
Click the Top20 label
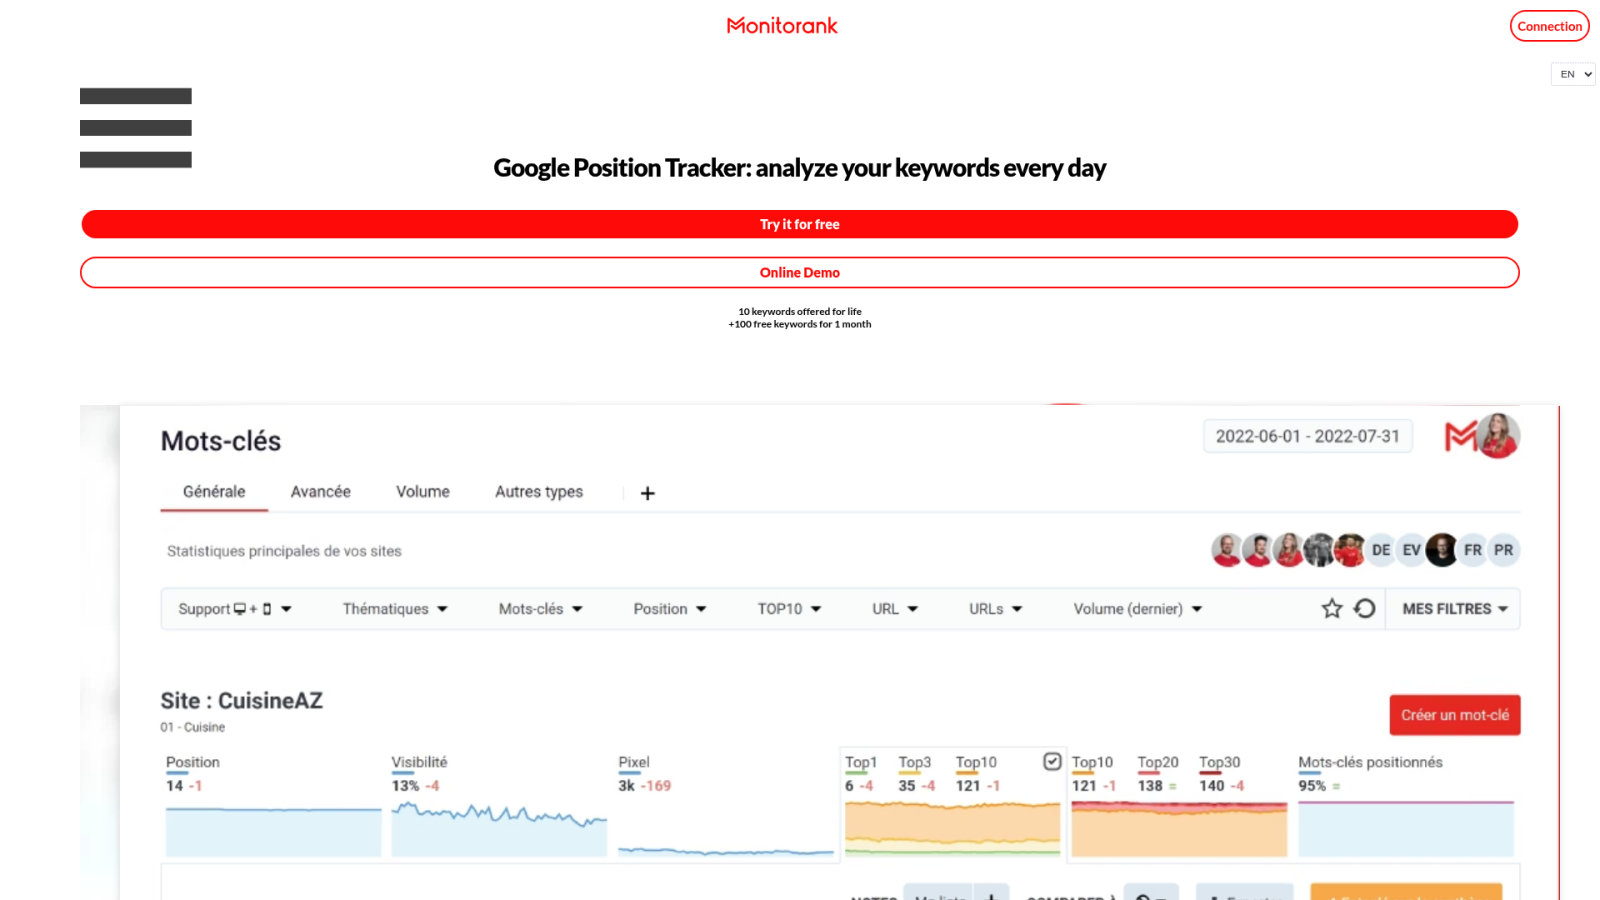pyautogui.click(x=1158, y=762)
